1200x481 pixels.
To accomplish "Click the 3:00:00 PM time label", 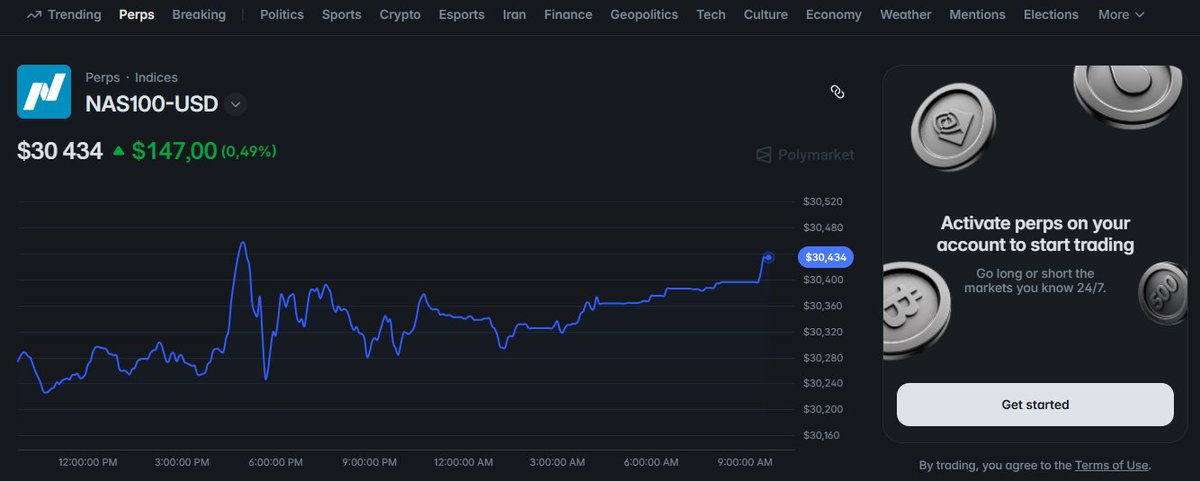I will pyautogui.click(x=180, y=463).
